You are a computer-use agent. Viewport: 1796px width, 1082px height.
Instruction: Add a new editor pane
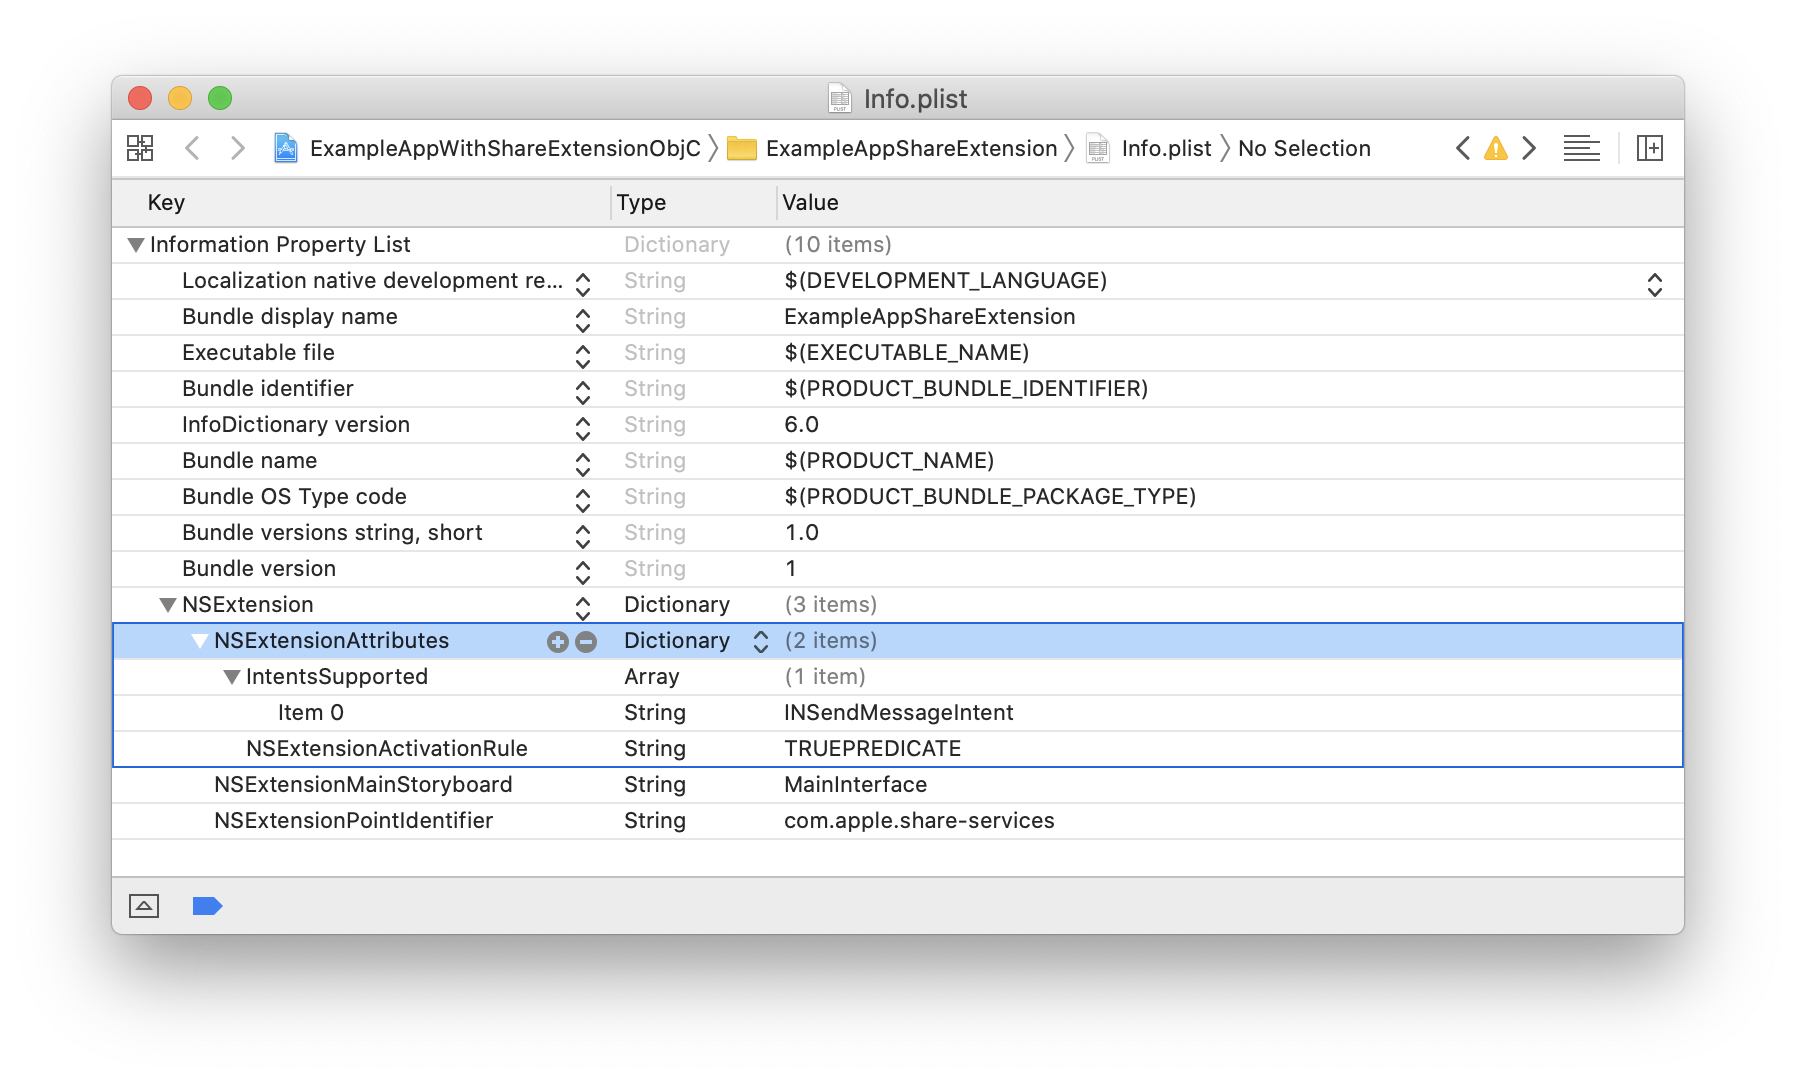click(x=1649, y=149)
